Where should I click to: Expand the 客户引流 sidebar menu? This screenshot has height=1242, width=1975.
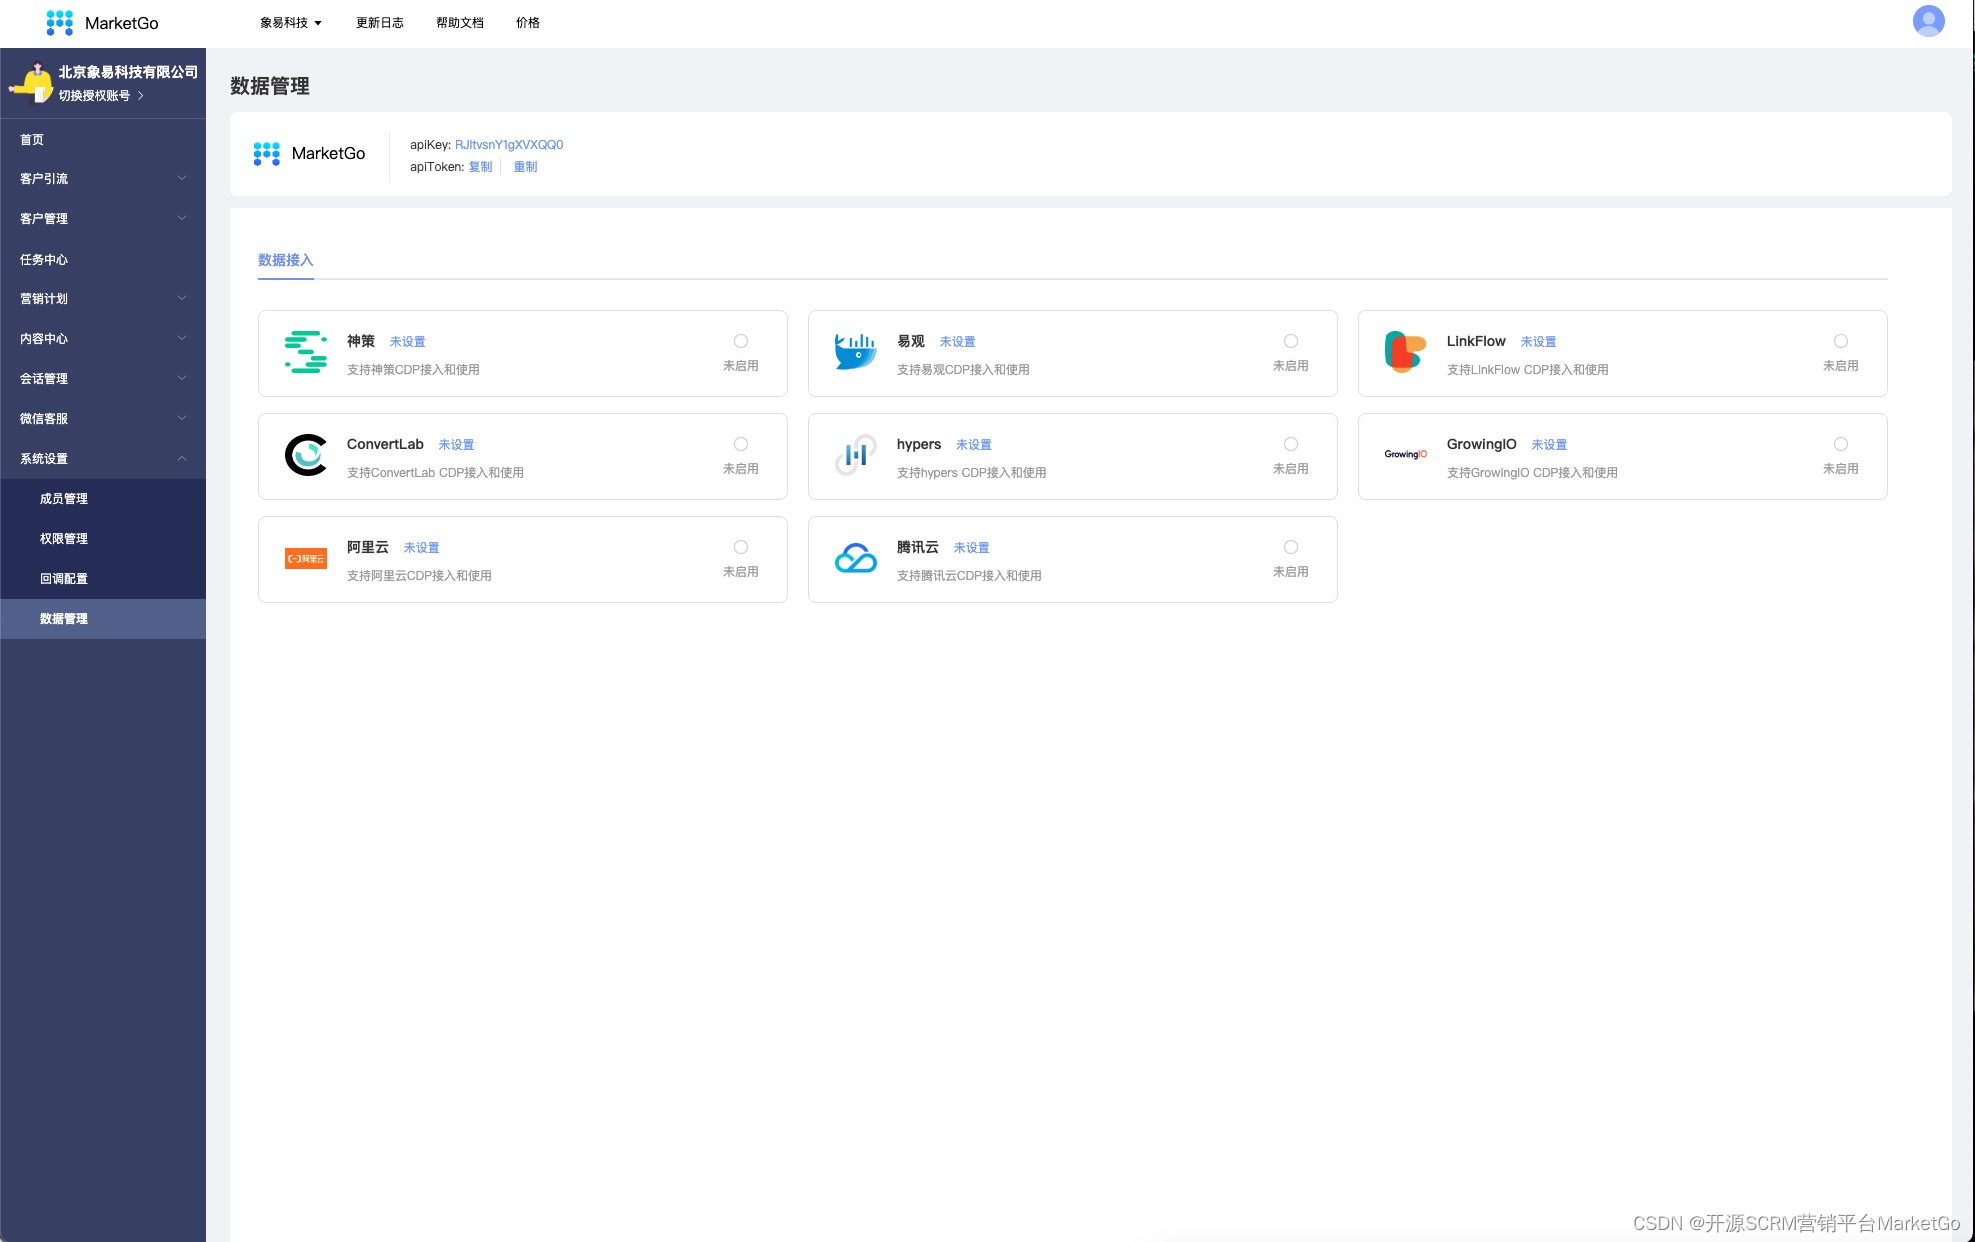point(103,179)
